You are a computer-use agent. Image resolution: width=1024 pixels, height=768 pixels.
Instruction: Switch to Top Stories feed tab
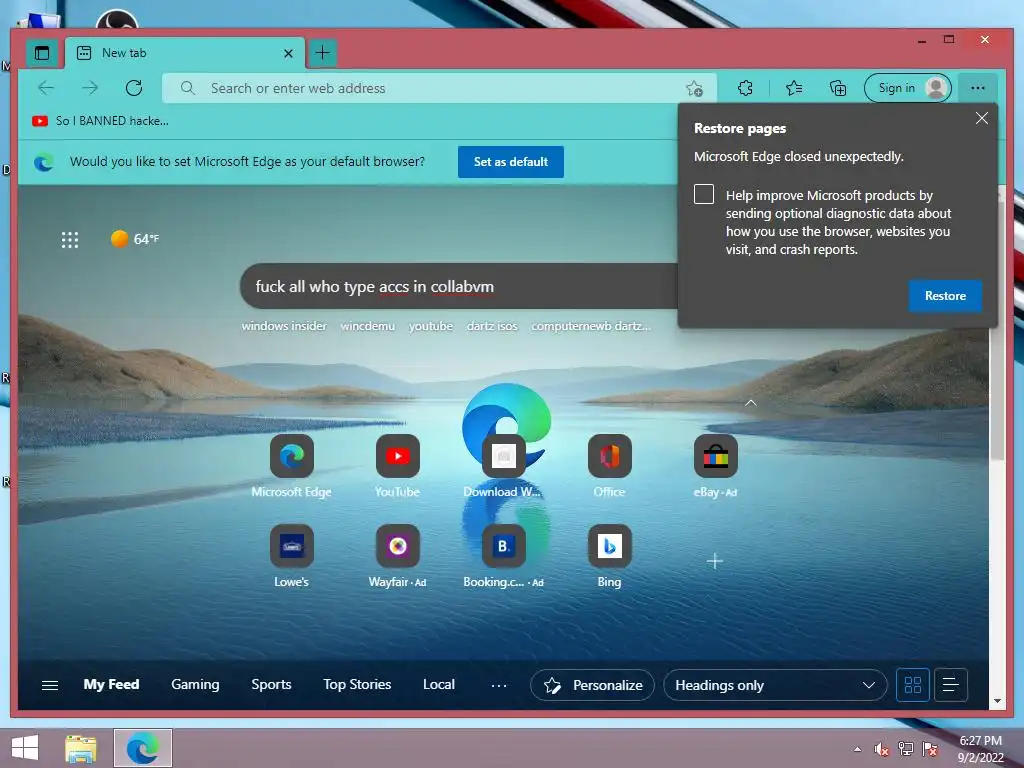point(357,684)
